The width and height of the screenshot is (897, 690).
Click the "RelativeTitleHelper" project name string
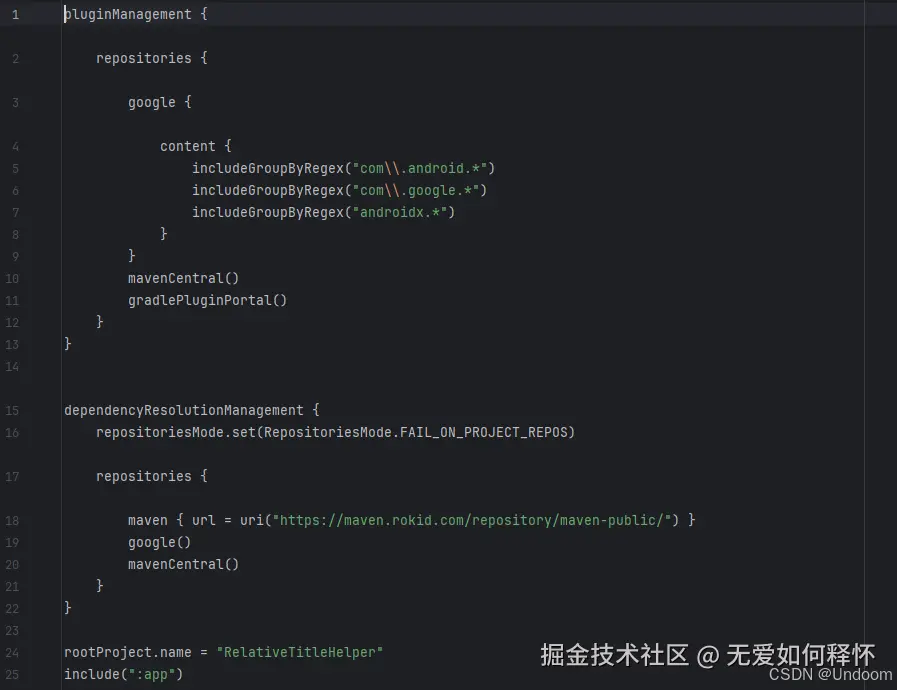click(x=300, y=652)
